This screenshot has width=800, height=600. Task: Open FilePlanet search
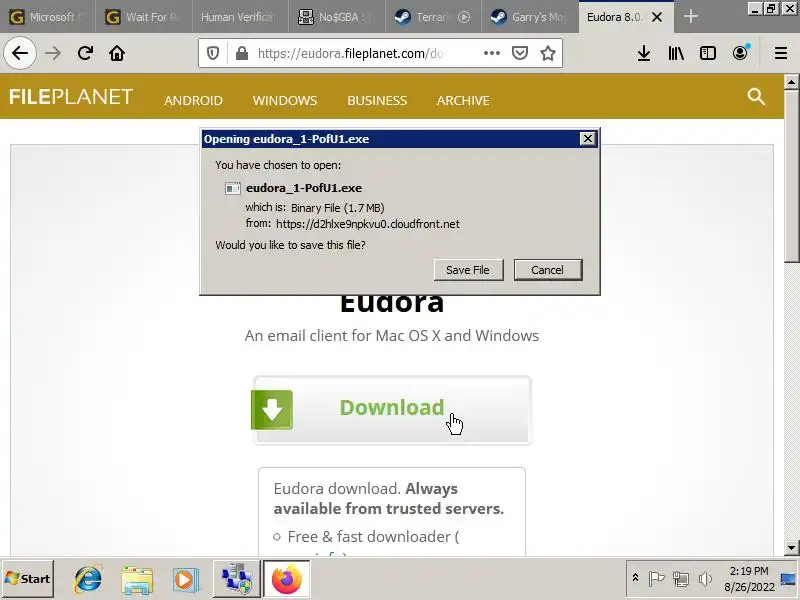tap(756, 96)
